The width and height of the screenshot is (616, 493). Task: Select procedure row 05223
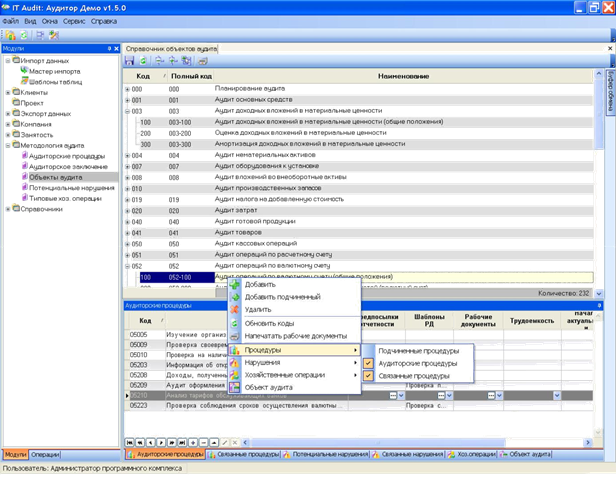click(358, 405)
